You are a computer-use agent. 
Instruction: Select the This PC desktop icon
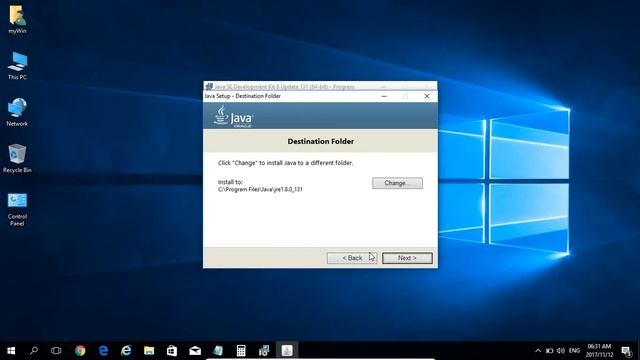(17, 66)
